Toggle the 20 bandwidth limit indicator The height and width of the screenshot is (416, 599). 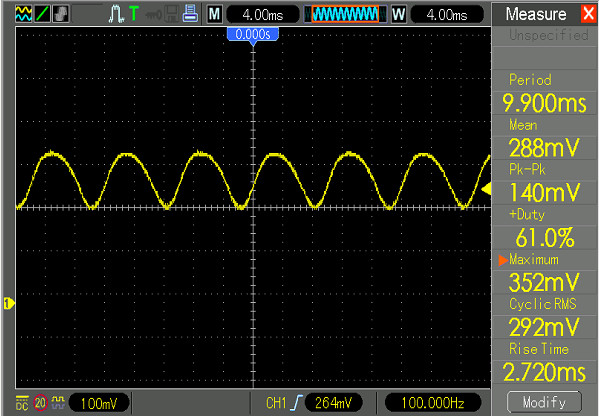(40, 403)
